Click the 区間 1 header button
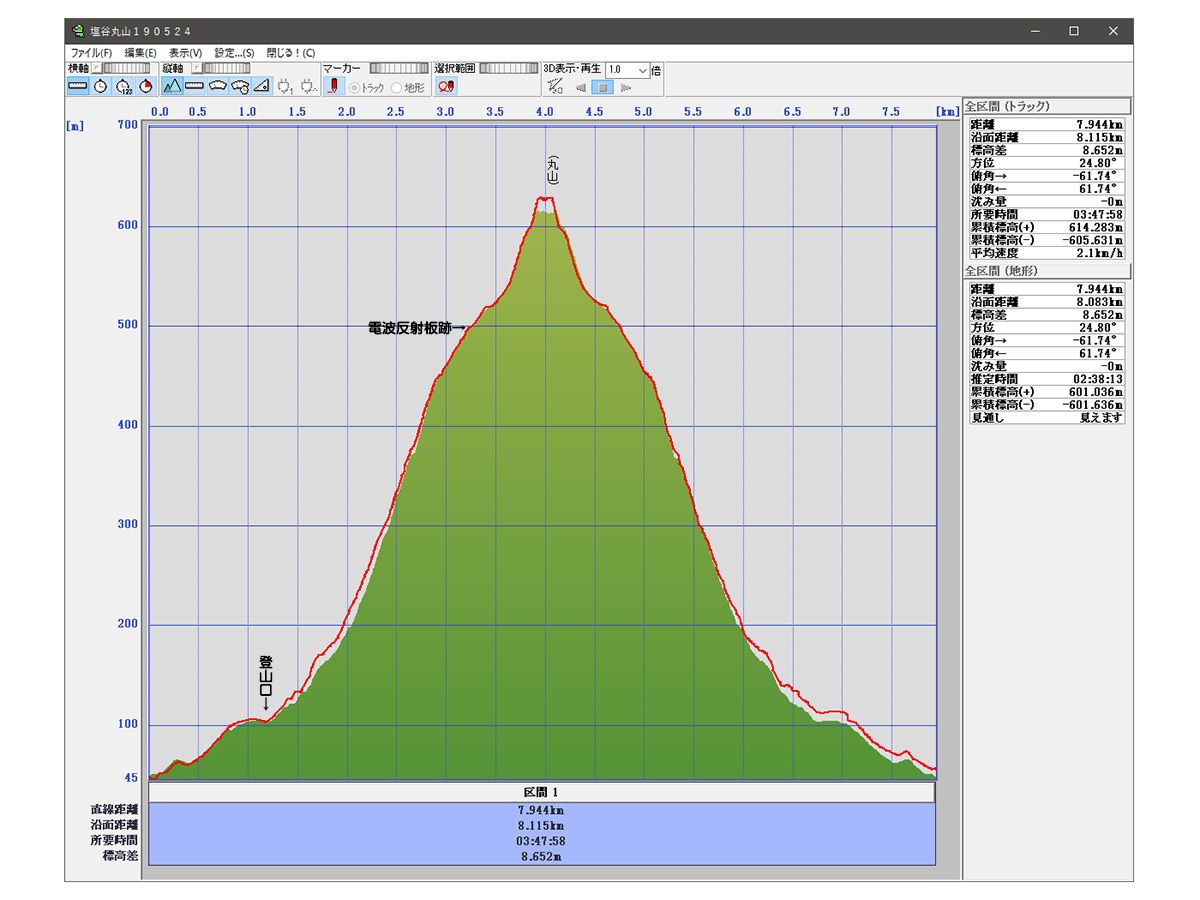Screen dimensions: 1200x900 [541, 792]
